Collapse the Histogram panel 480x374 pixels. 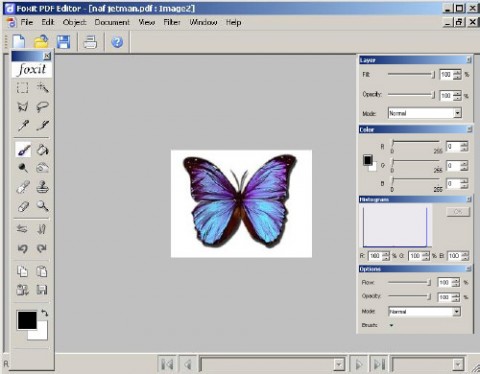[x=469, y=199]
